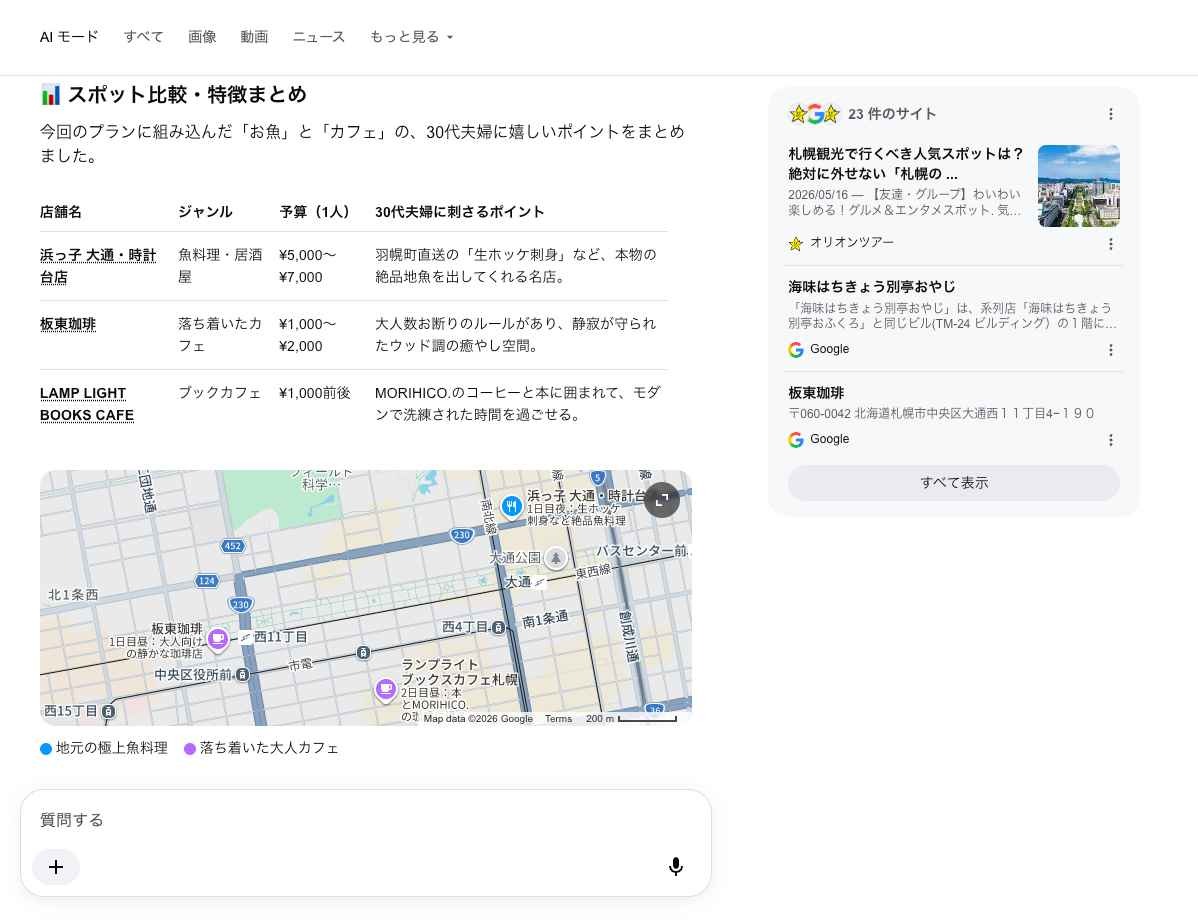Switch to the 動画 tab
Screen dimensions: 1198x920
click(x=254, y=37)
